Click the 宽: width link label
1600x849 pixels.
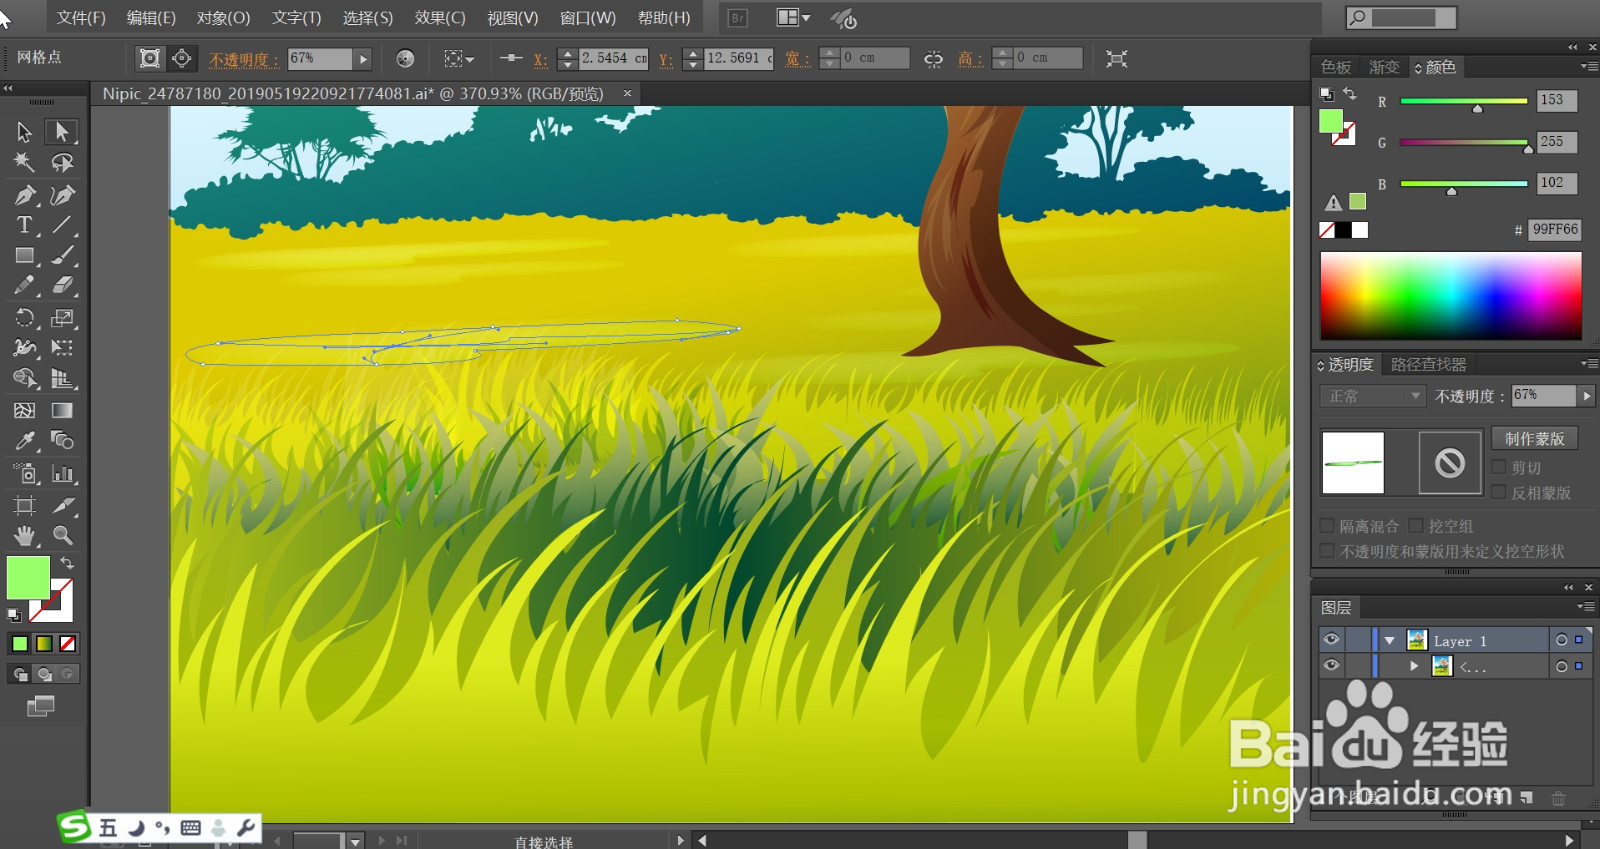point(796,59)
